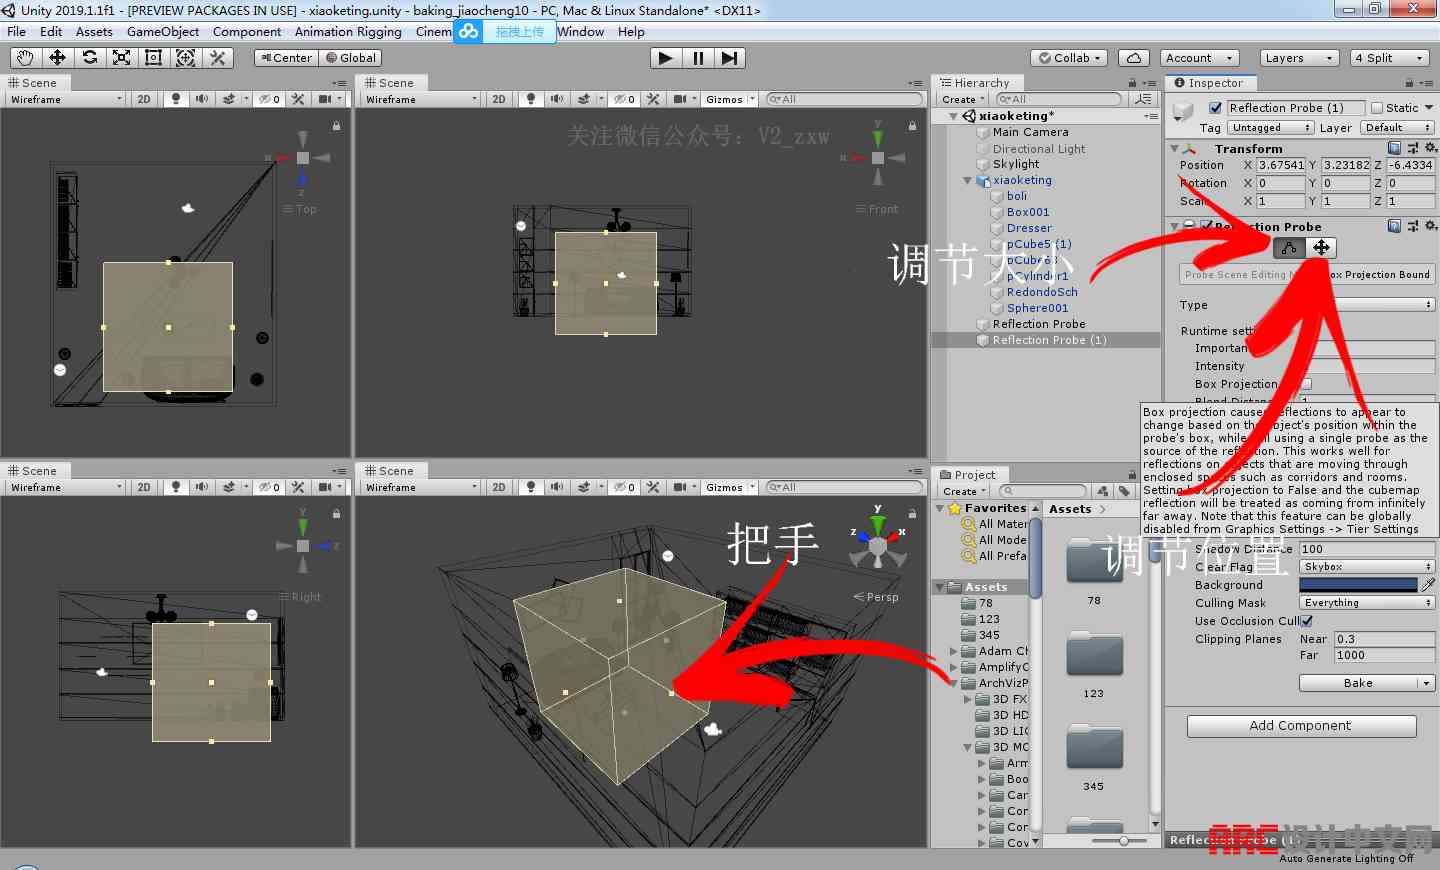Viewport: 1440px width, 870px height.
Task: Click the Step forward button
Action: click(x=730, y=58)
